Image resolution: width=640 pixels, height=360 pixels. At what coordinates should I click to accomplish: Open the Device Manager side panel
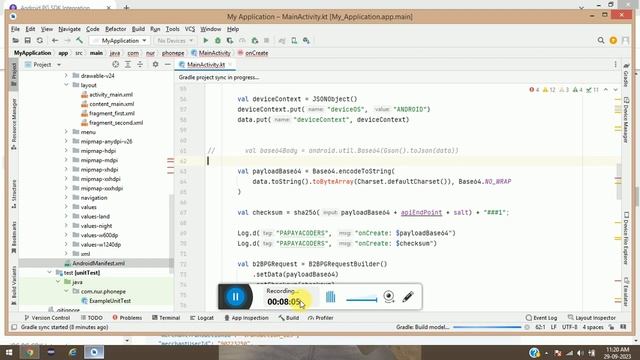coord(626,120)
